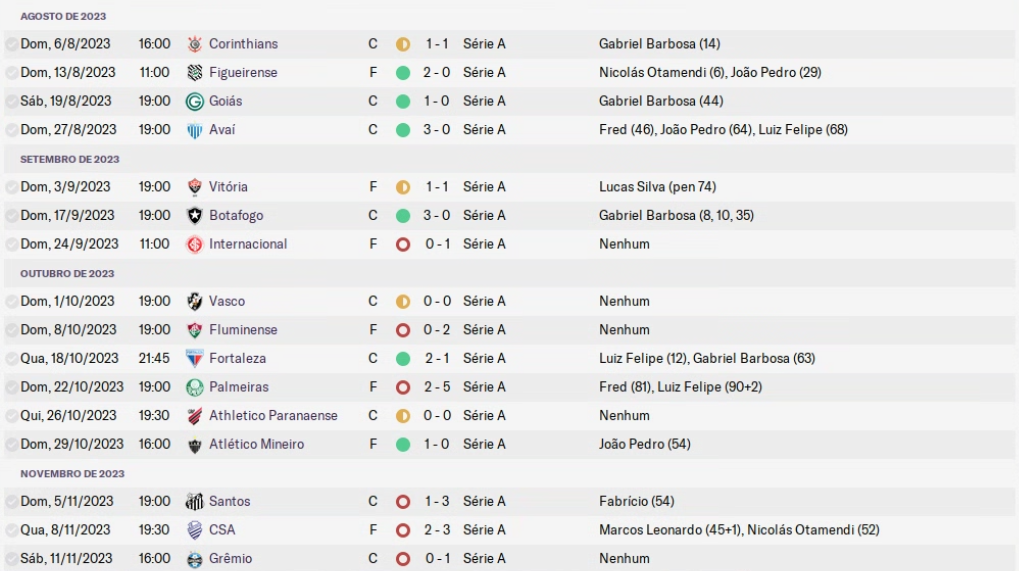Image resolution: width=1019 pixels, height=571 pixels.
Task: Click the Fortaleza club crest icon
Action: [194, 359]
